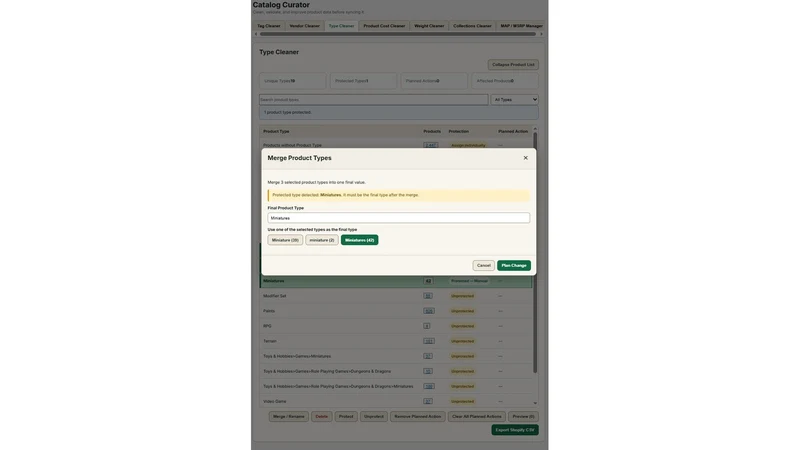Select the Video Game row
This screenshot has width=800, height=450.
[x=396, y=401]
